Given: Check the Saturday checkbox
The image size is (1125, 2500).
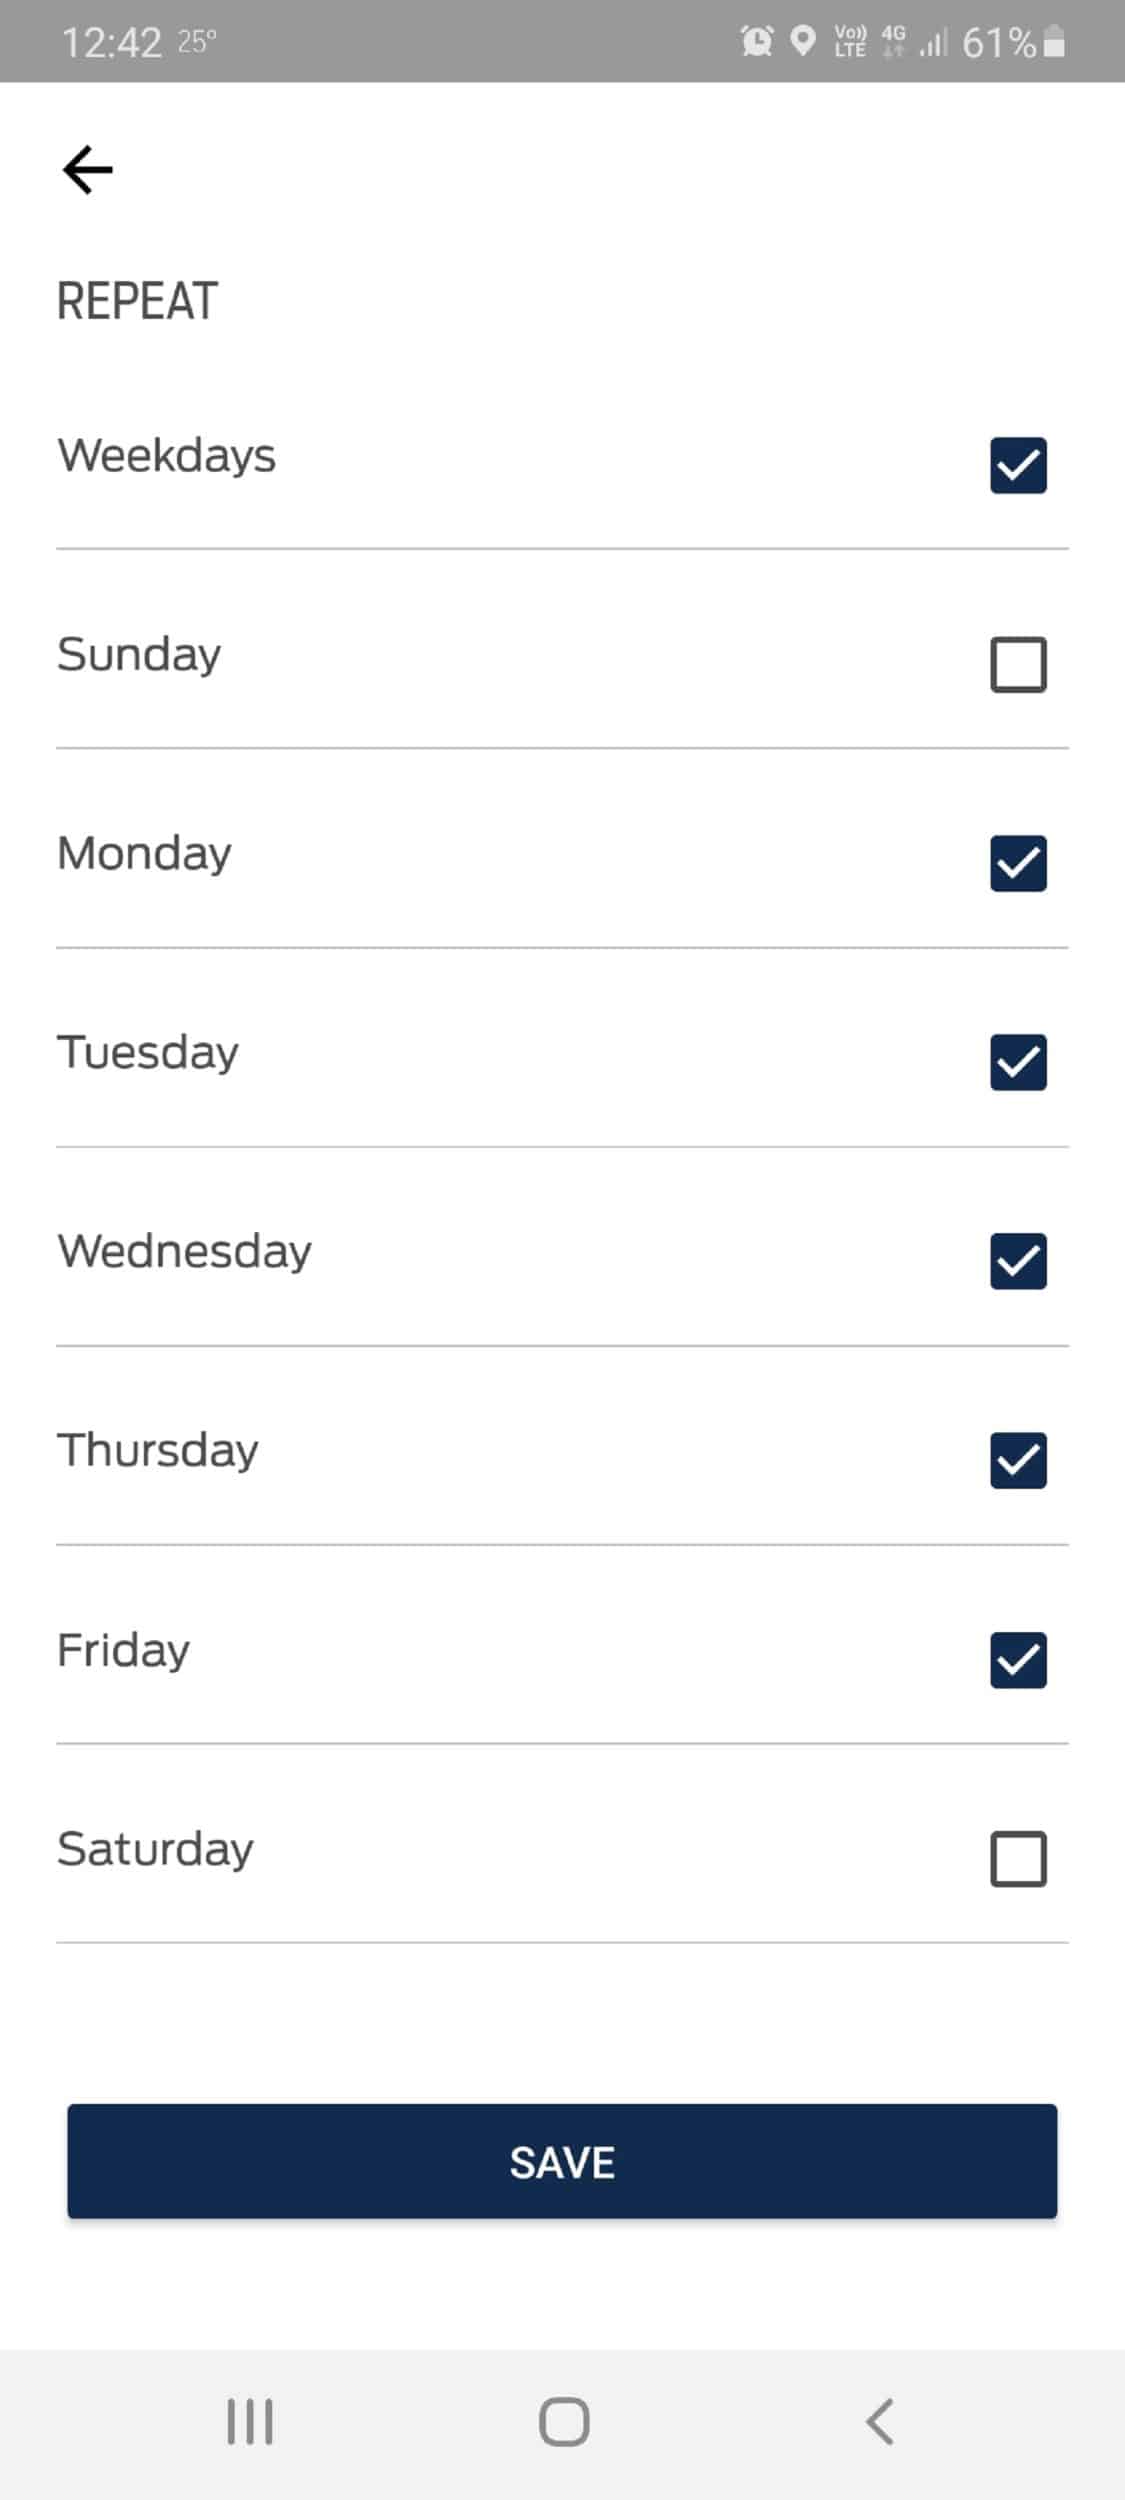Looking at the screenshot, I should [x=1018, y=1859].
